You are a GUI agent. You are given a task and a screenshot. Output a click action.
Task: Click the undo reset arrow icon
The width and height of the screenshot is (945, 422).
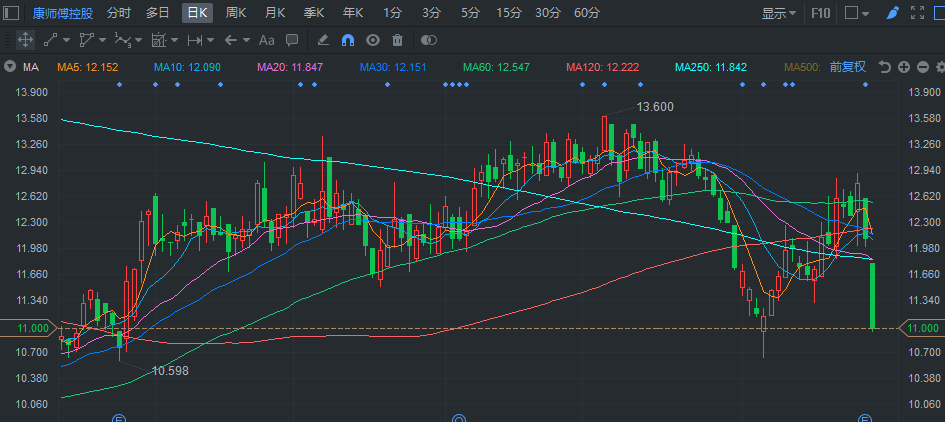pos(885,67)
